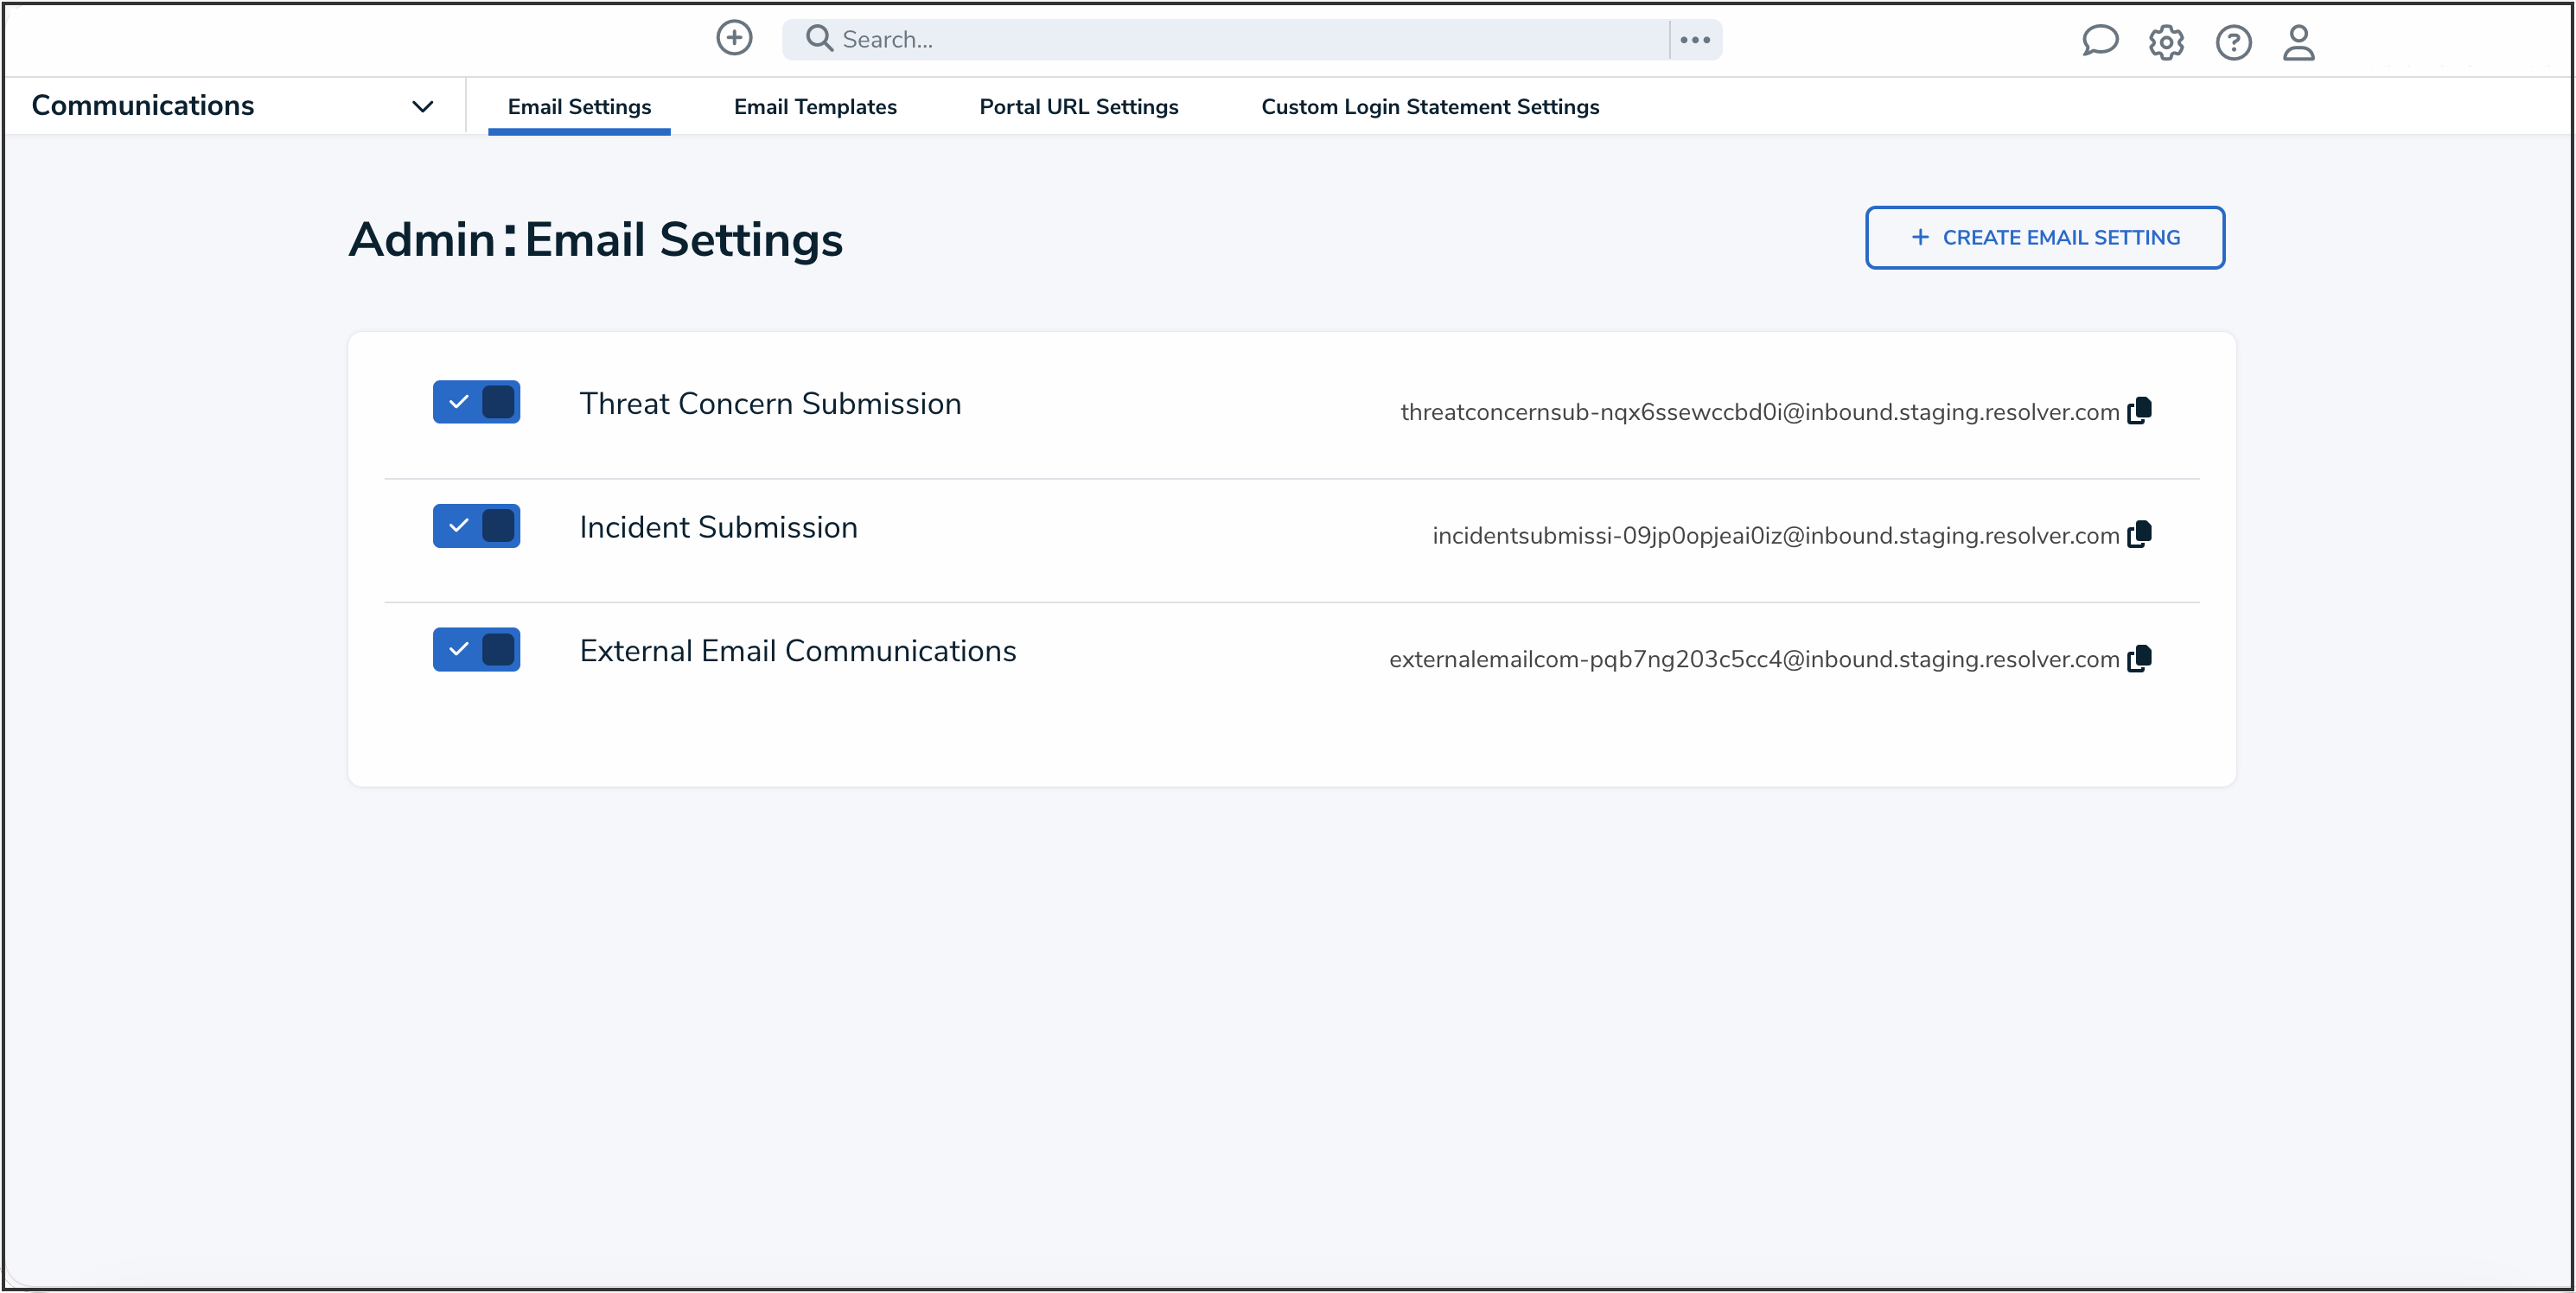The height and width of the screenshot is (1293, 2576).
Task: Open the Portal URL Settings tab
Action: tap(1078, 107)
